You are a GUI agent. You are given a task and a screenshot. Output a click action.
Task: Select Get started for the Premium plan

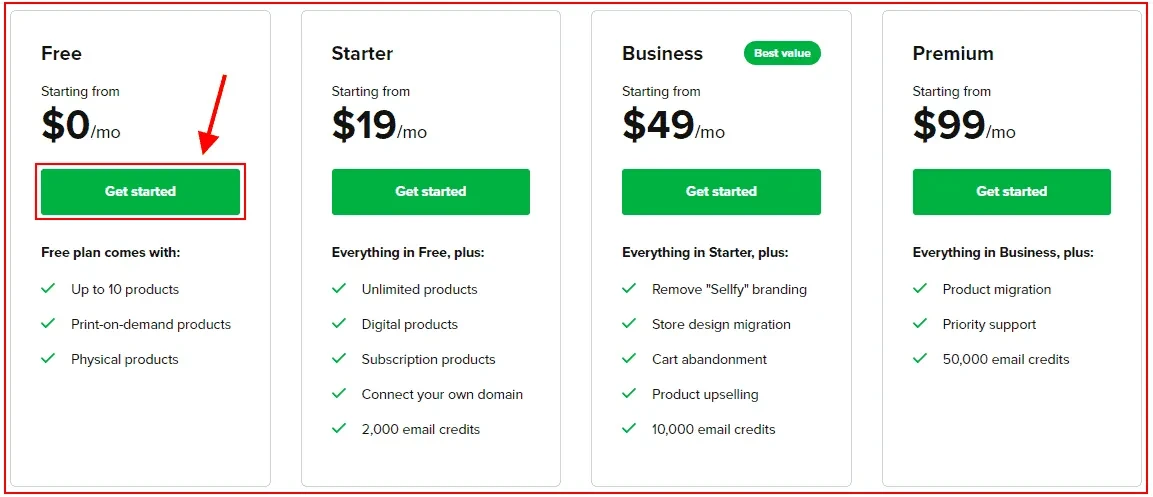(x=1012, y=192)
